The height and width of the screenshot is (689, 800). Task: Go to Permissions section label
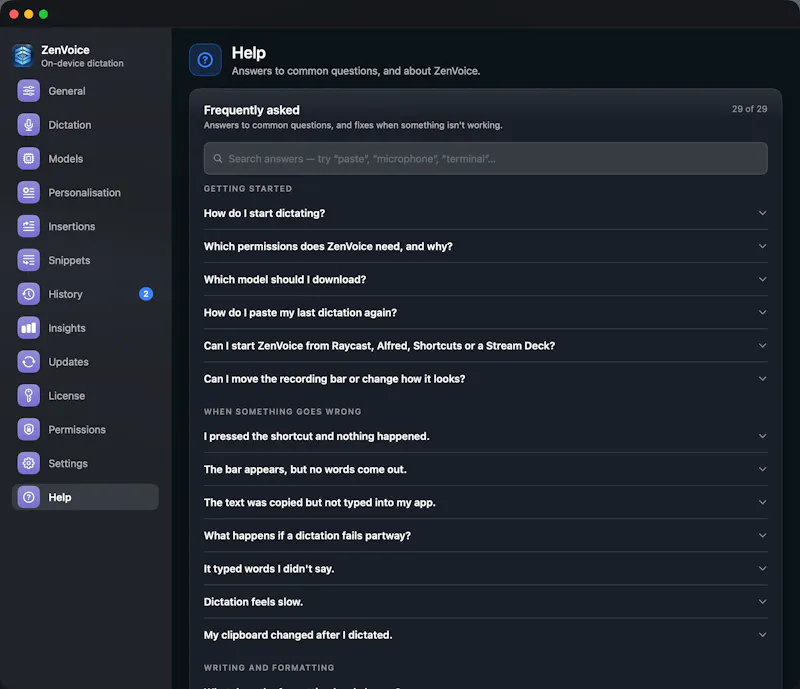pos(77,430)
